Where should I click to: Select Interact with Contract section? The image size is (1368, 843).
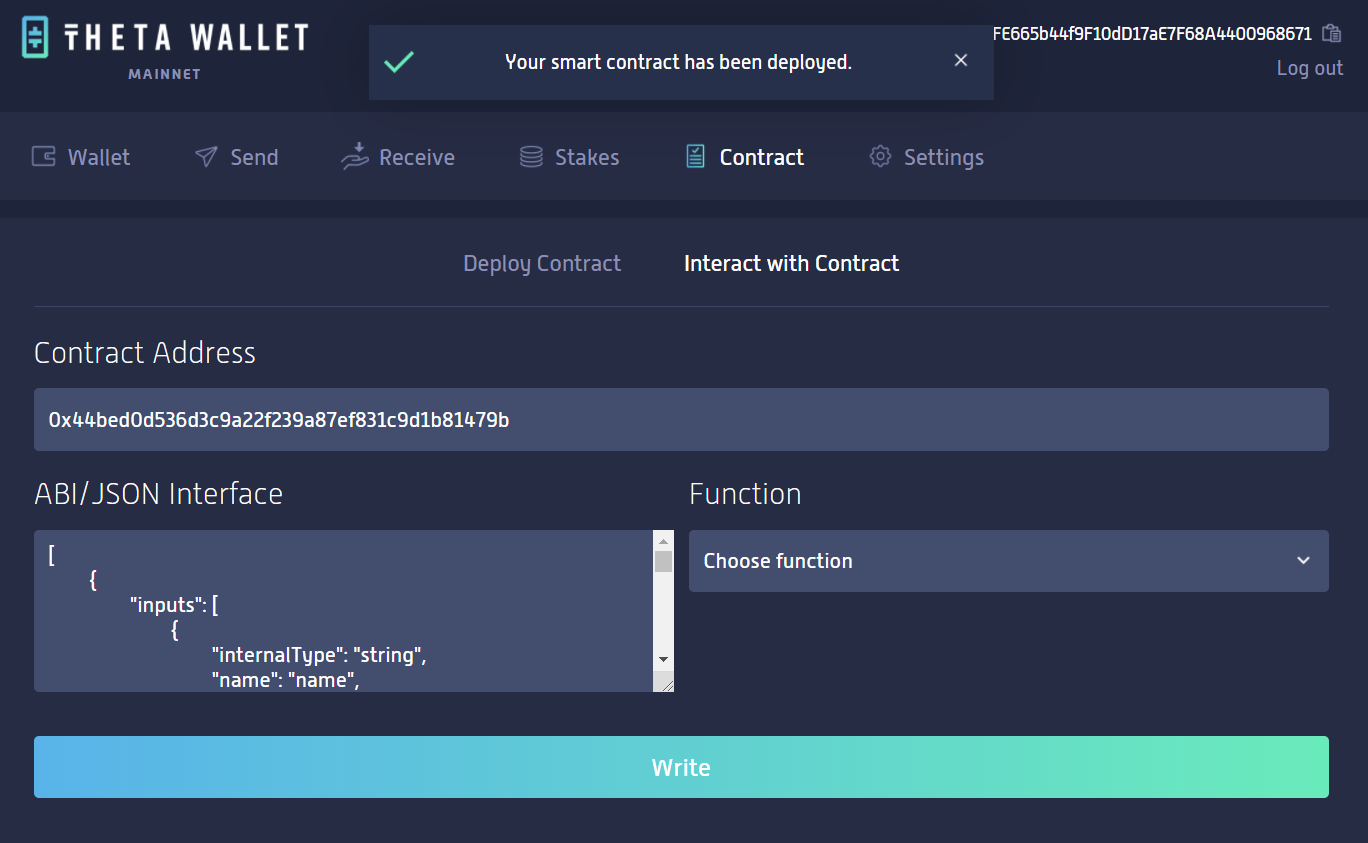pos(792,264)
